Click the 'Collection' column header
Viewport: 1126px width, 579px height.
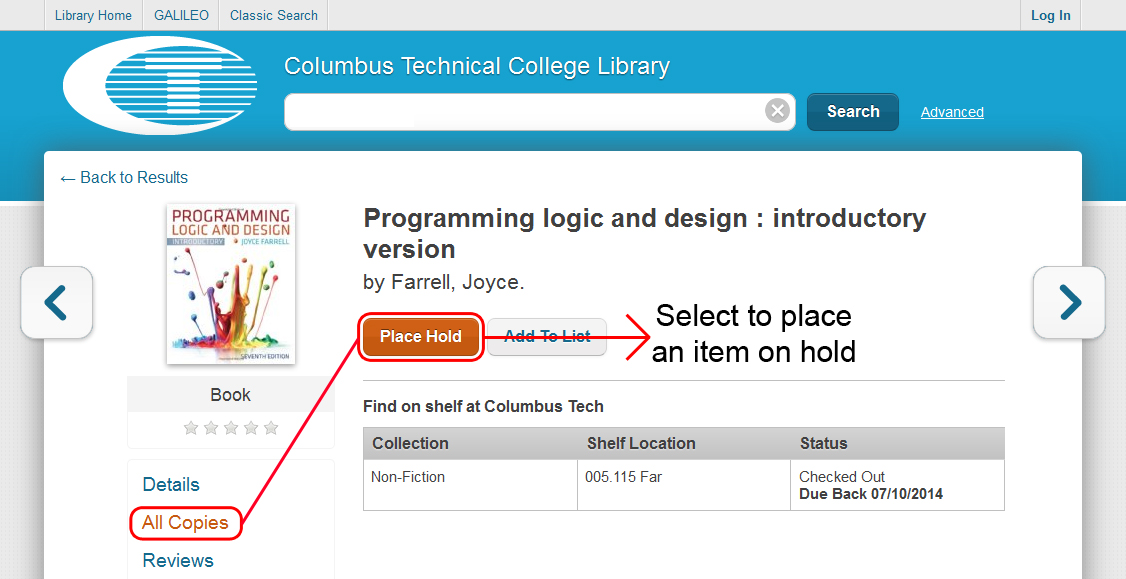(410, 443)
